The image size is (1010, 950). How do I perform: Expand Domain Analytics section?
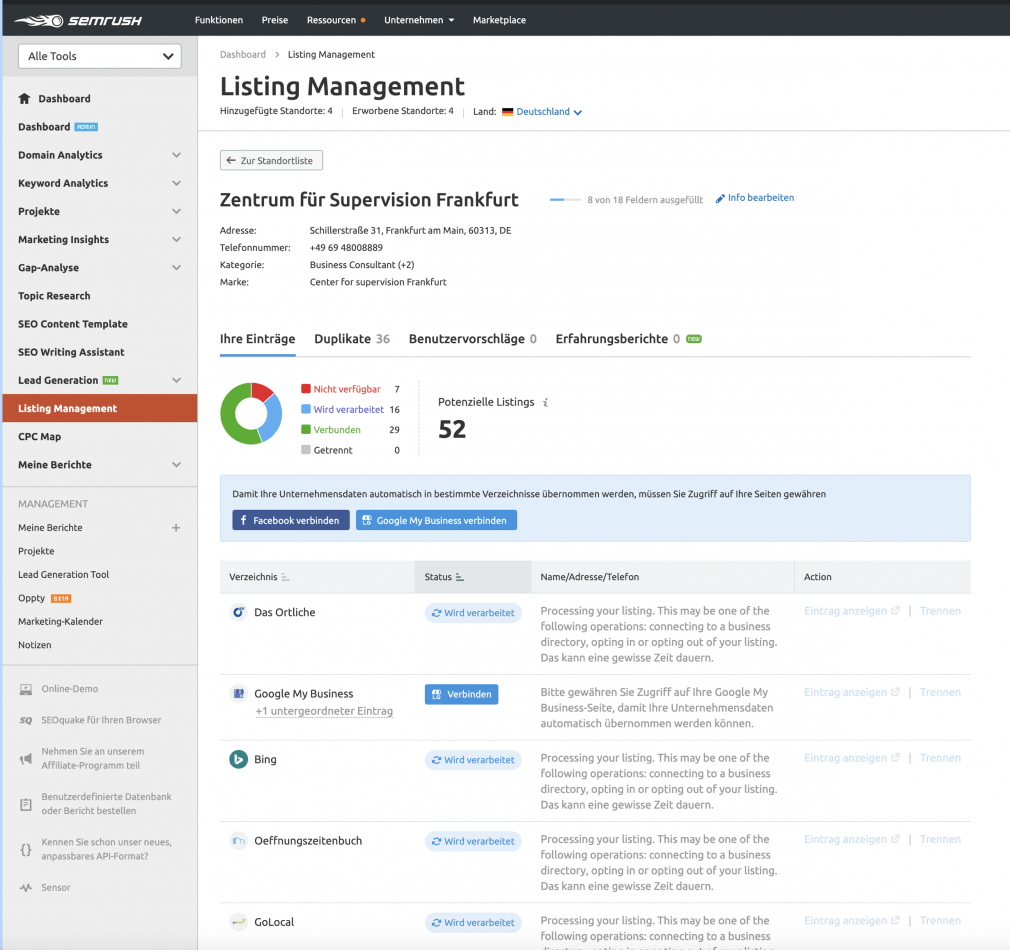(176, 155)
